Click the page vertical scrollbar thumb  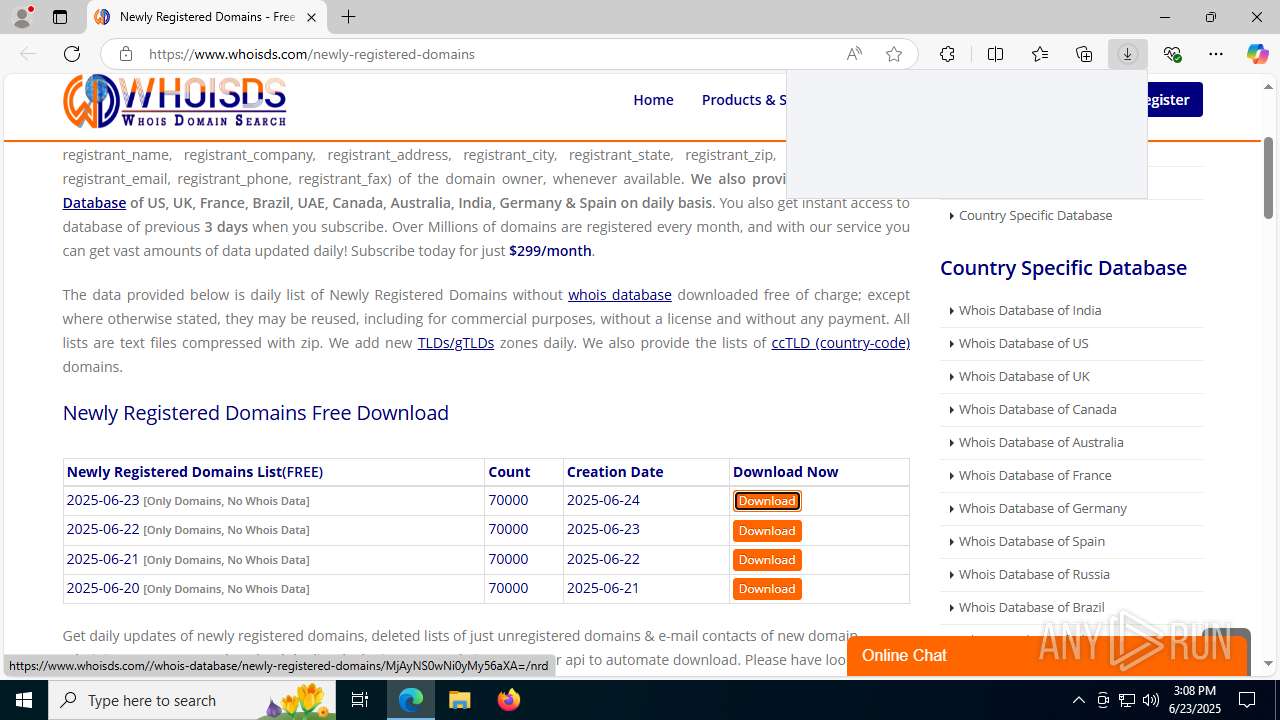[1268, 178]
